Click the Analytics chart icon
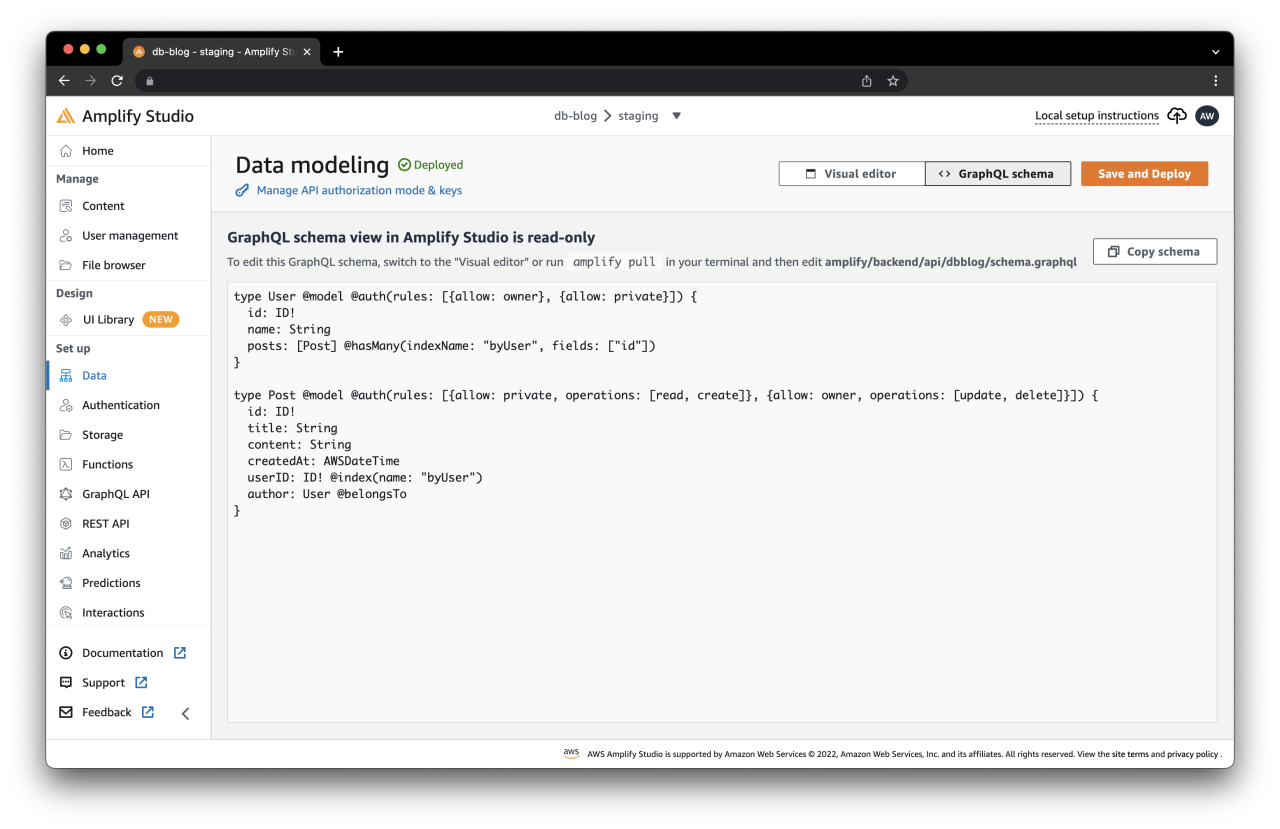Viewport: 1280px width, 829px height. point(66,553)
